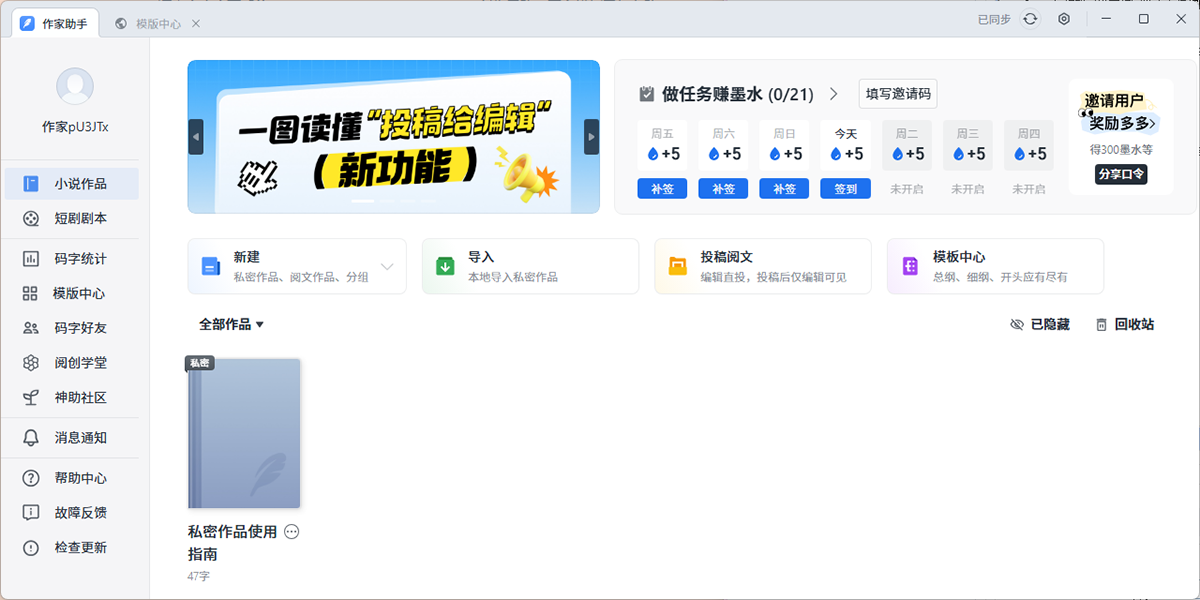Click the sync refresh icon beside 已同步
Image resolution: width=1200 pixels, height=600 pixels.
[1030, 19]
